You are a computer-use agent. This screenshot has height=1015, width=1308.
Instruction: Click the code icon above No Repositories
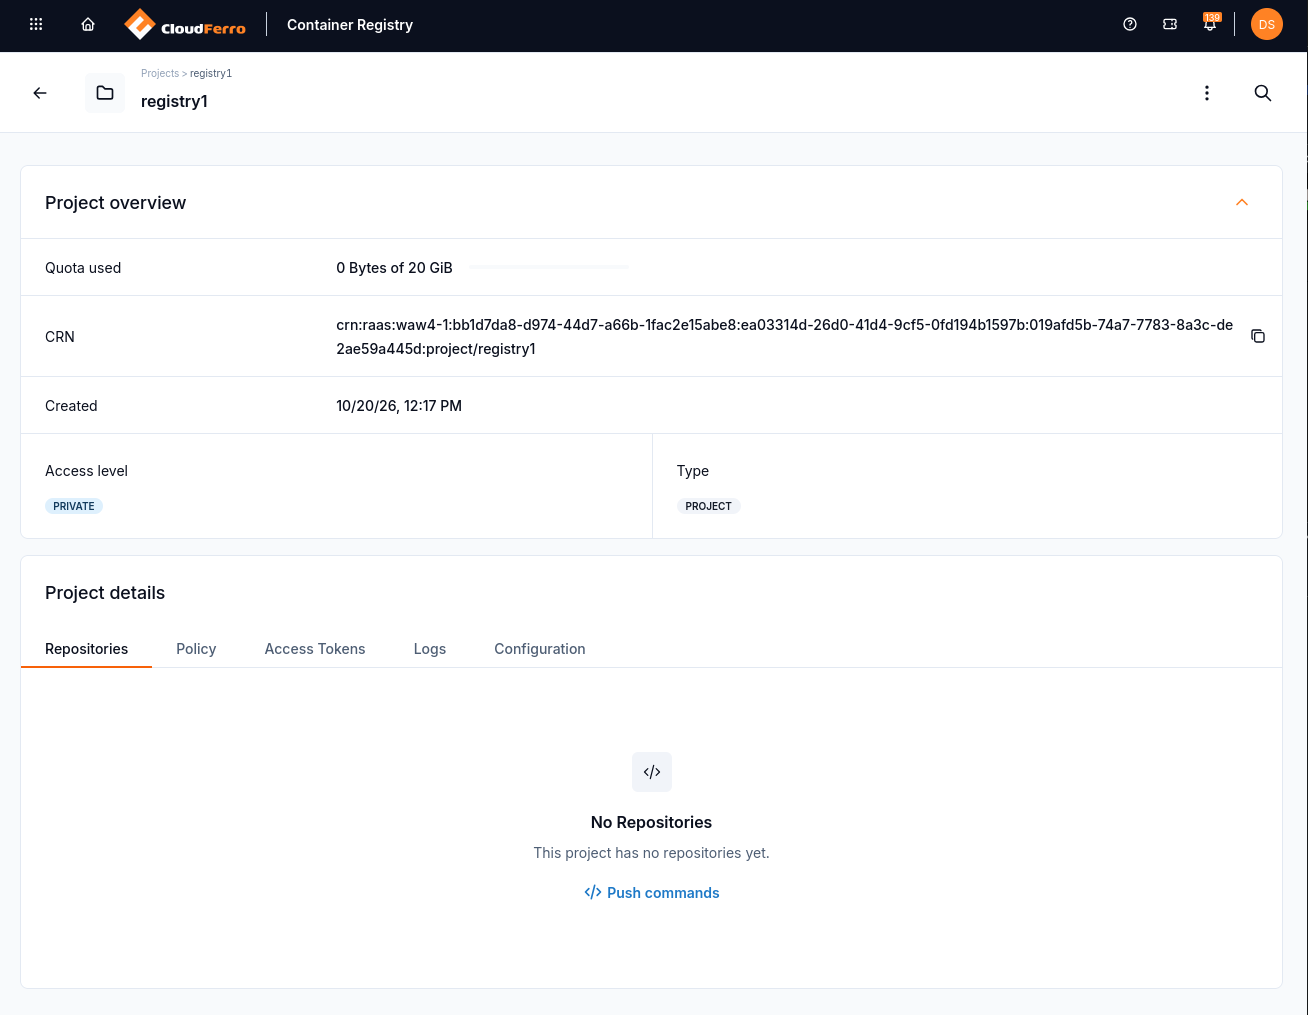coord(652,772)
